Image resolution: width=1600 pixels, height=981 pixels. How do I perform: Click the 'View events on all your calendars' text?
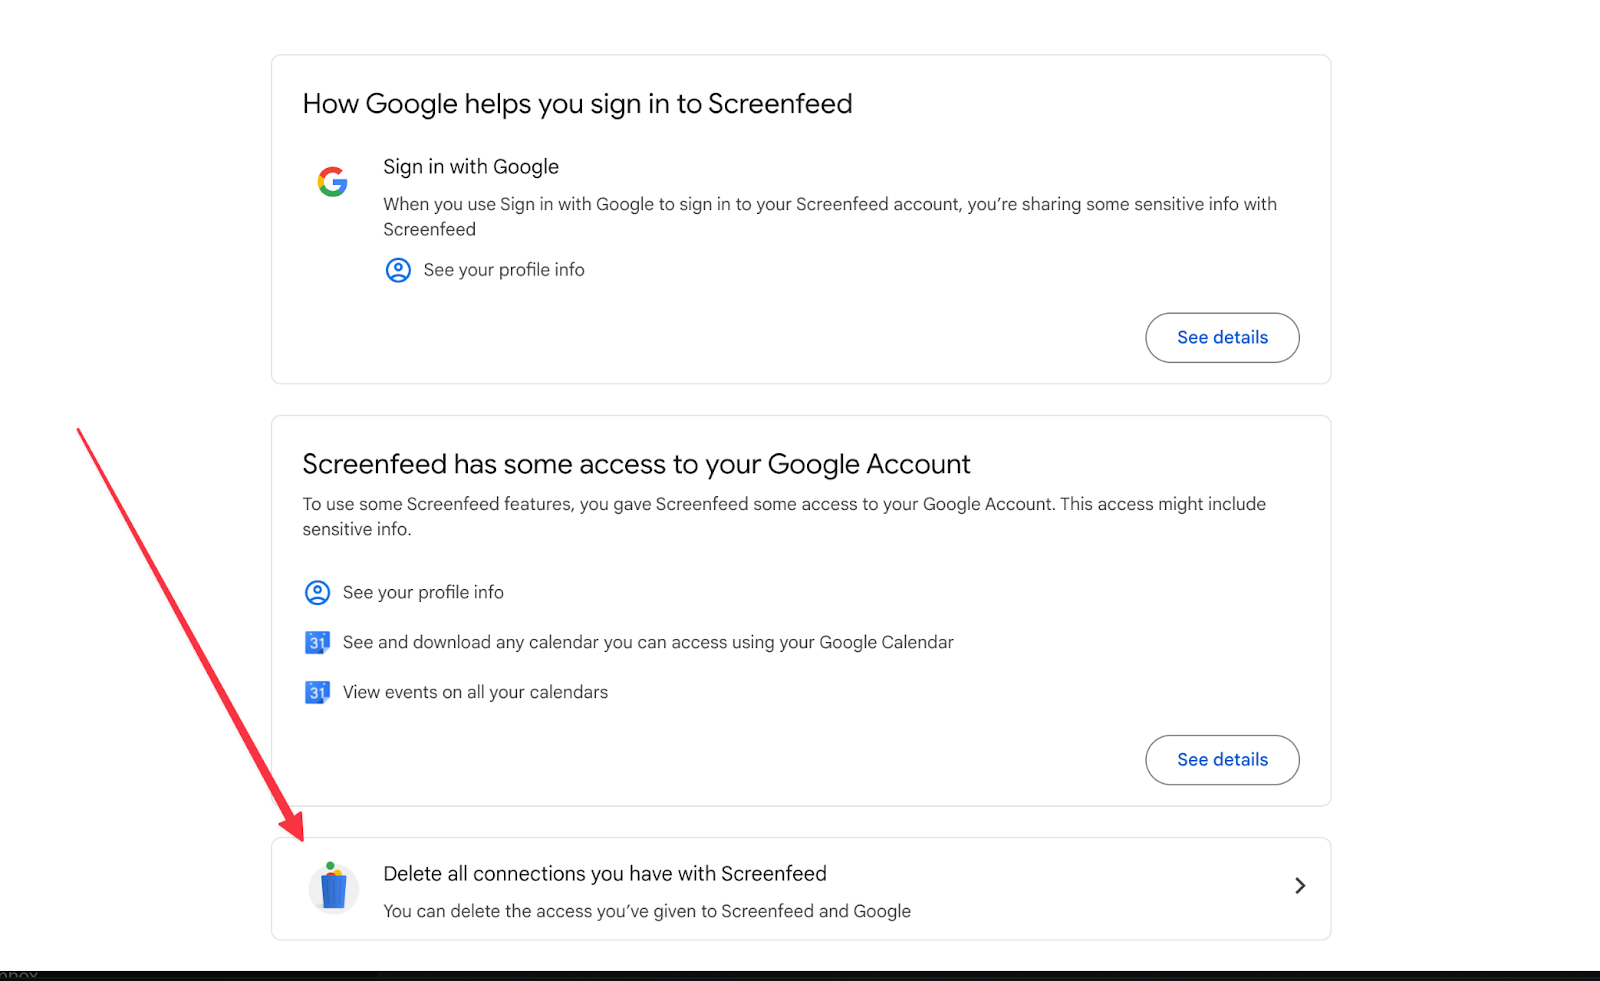(475, 692)
